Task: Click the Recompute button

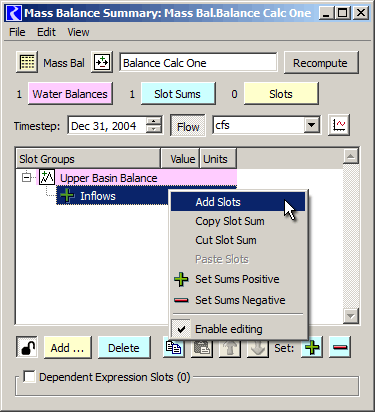Action: tap(321, 63)
